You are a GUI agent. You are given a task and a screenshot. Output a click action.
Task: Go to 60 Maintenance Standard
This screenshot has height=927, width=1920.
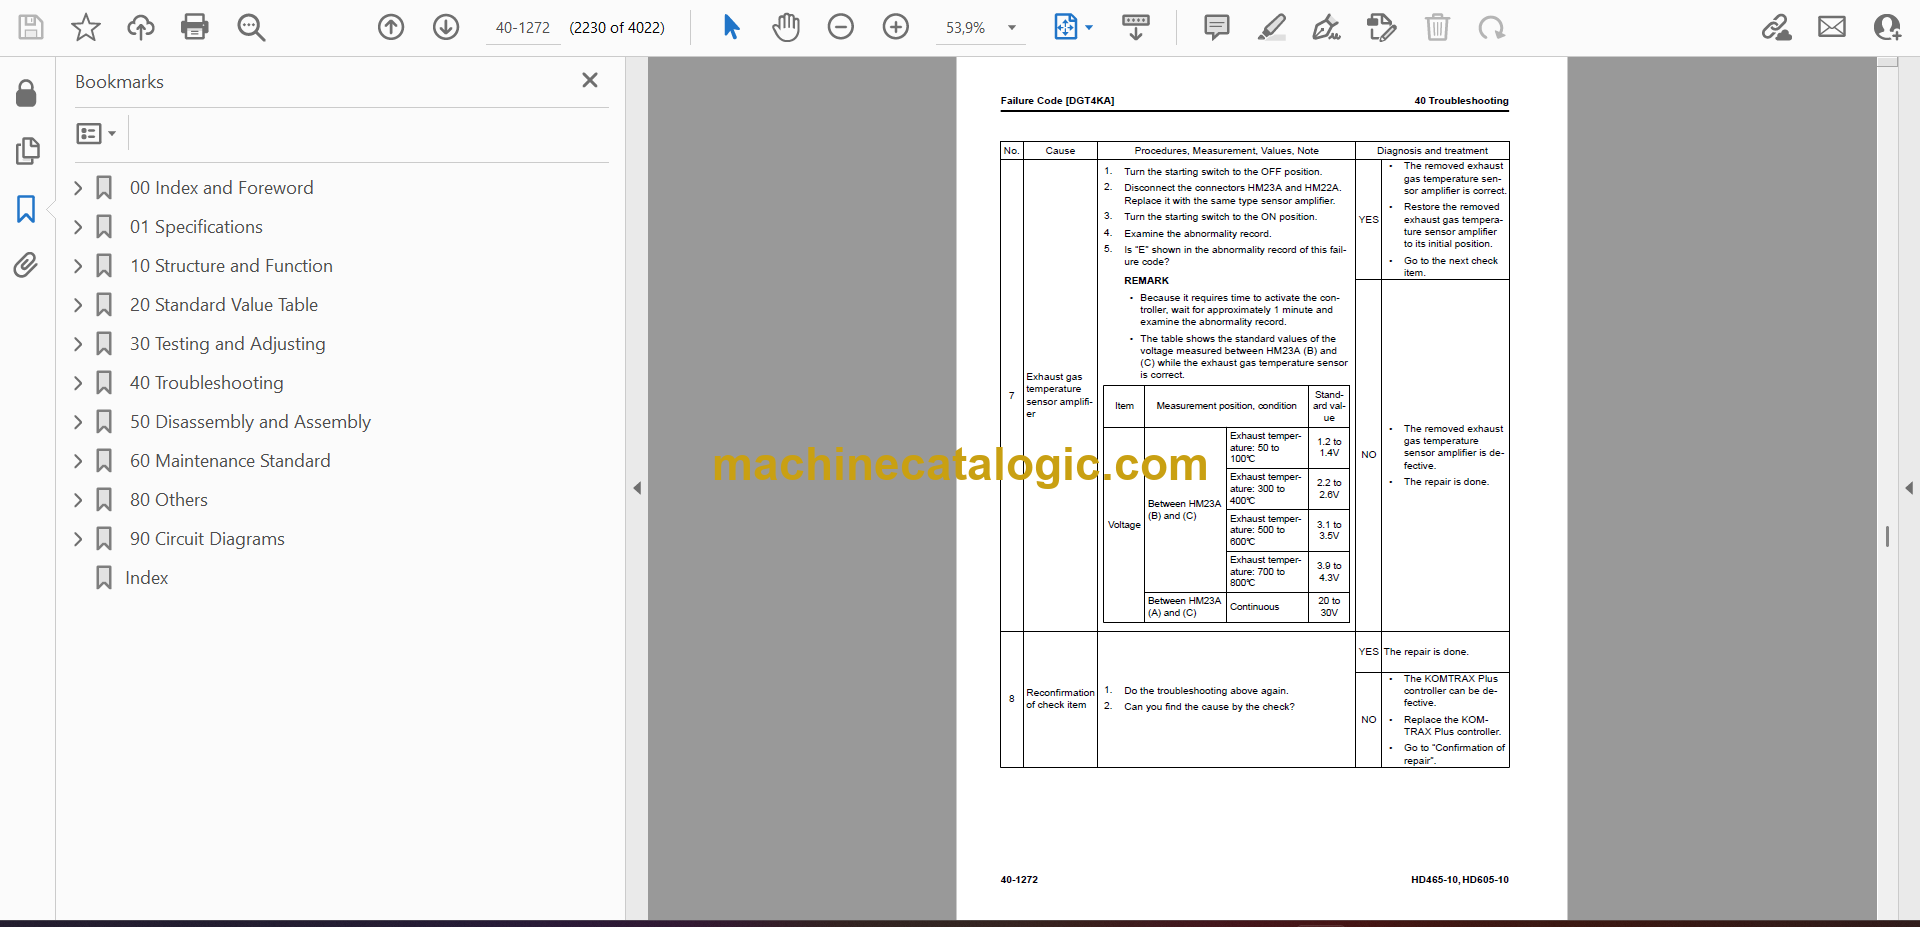pyautogui.click(x=230, y=460)
